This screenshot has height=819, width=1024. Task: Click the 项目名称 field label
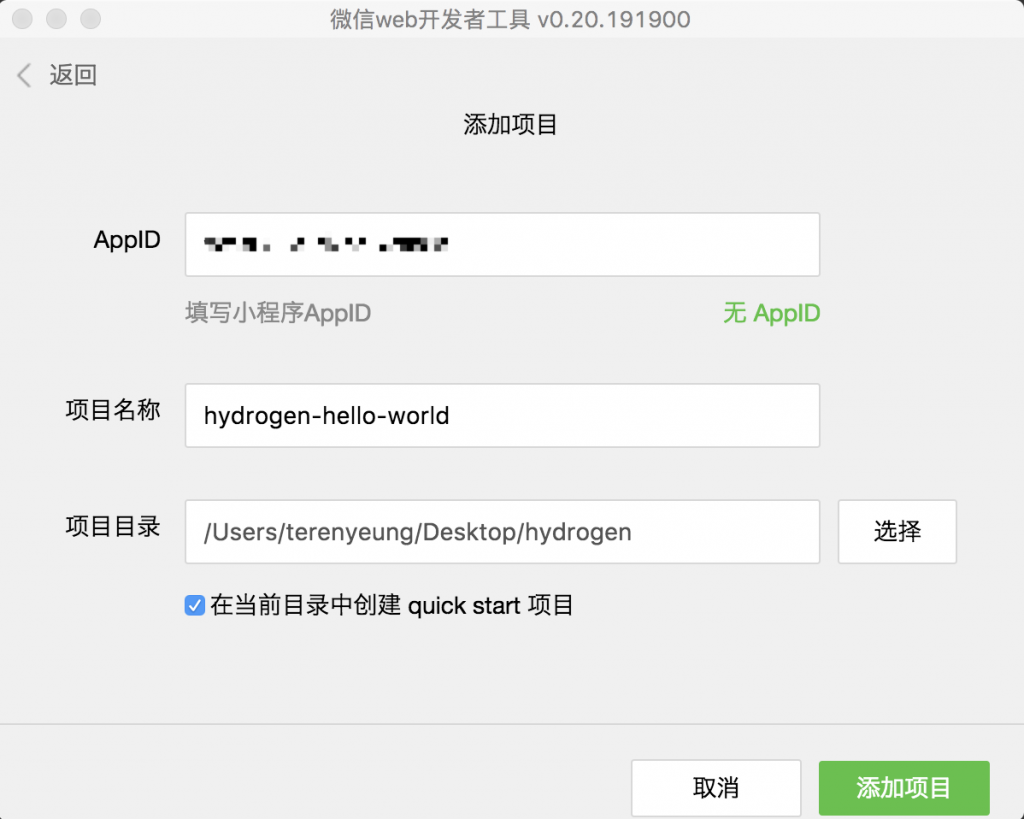click(x=112, y=411)
